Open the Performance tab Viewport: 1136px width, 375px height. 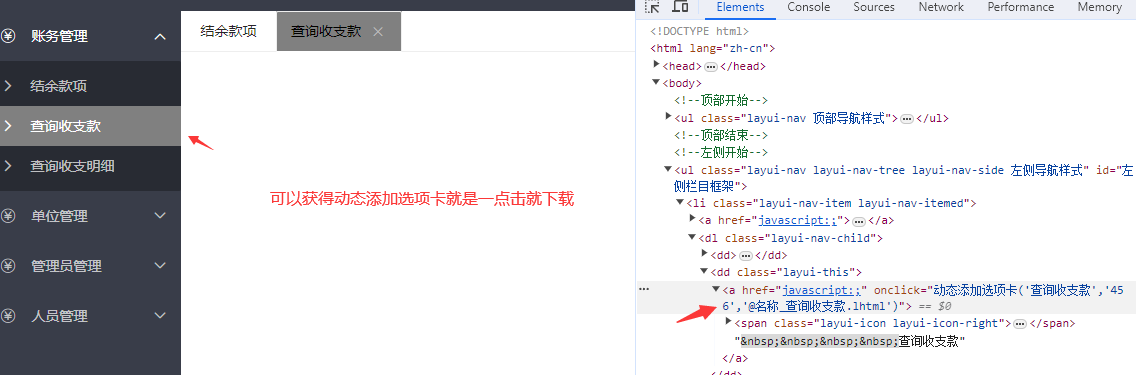tap(1020, 7)
